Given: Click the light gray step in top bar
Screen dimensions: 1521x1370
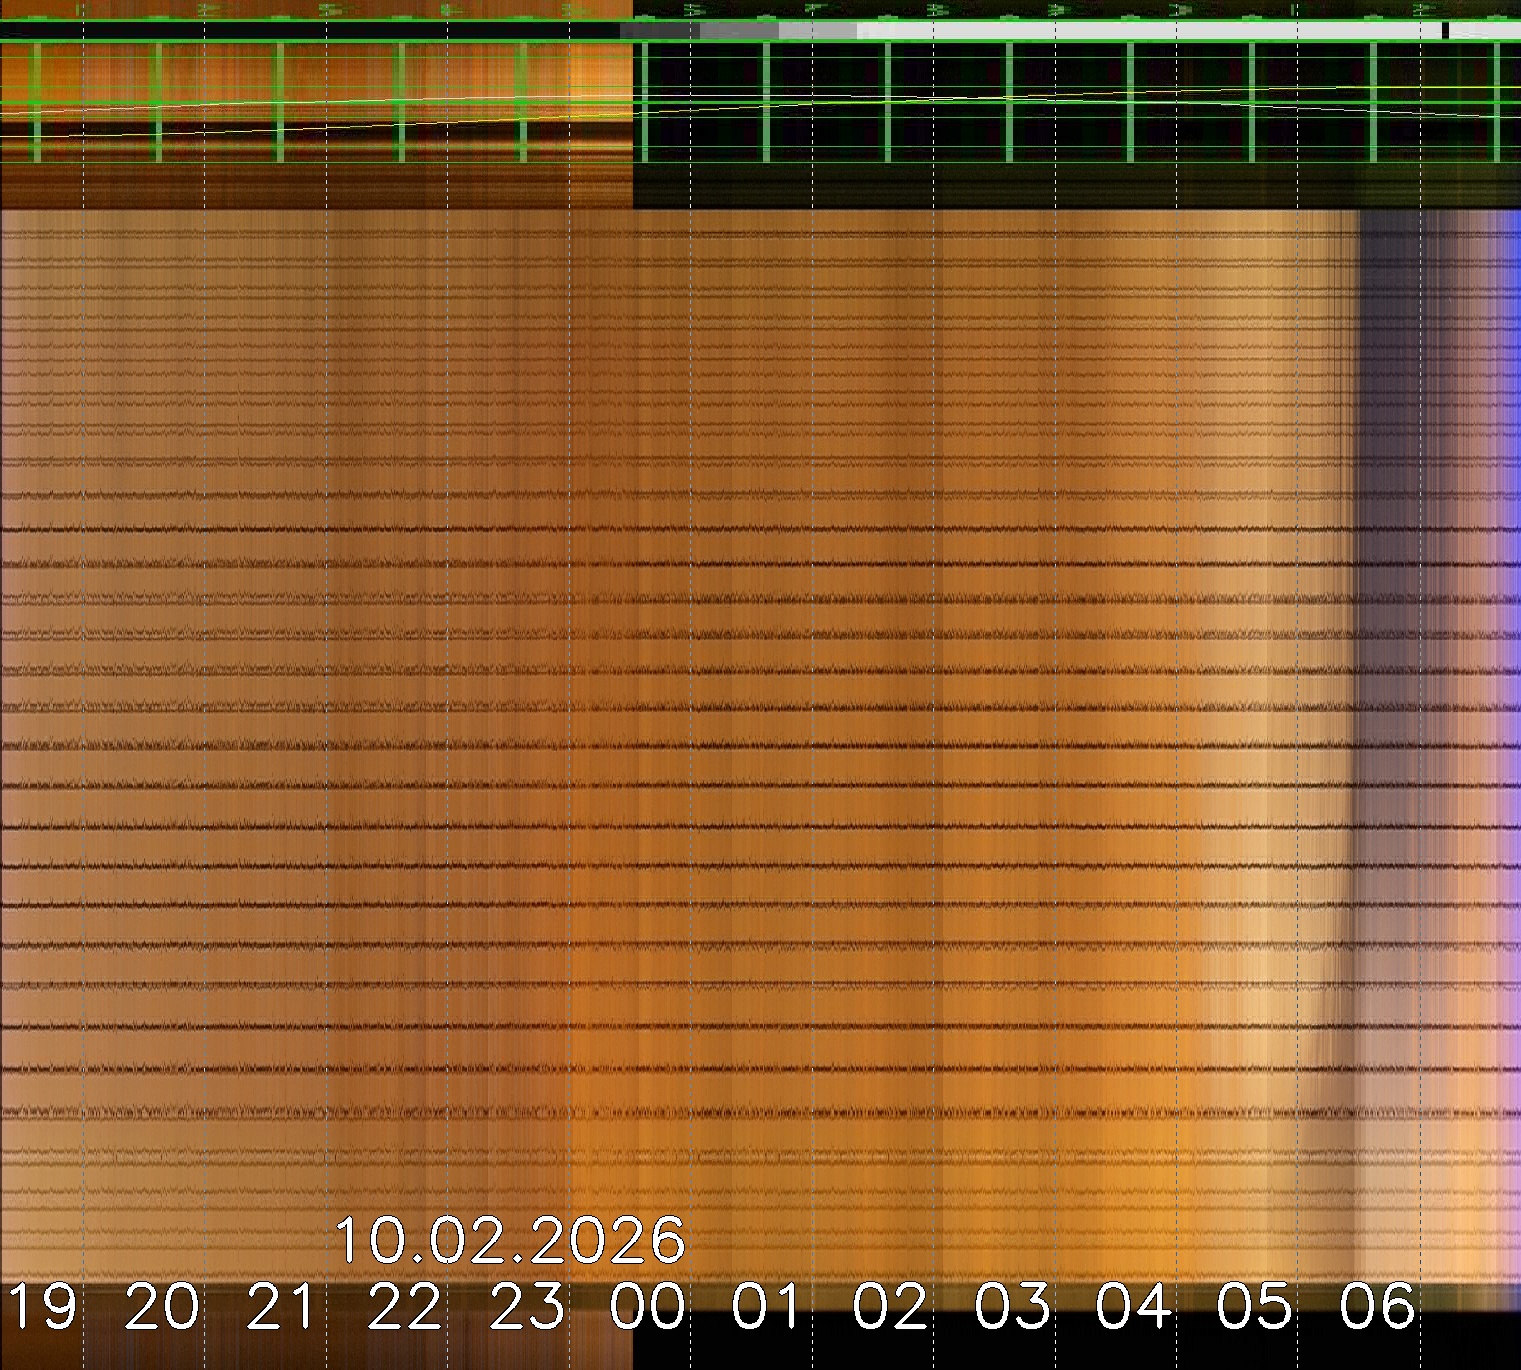Looking at the screenshot, I should [818, 31].
